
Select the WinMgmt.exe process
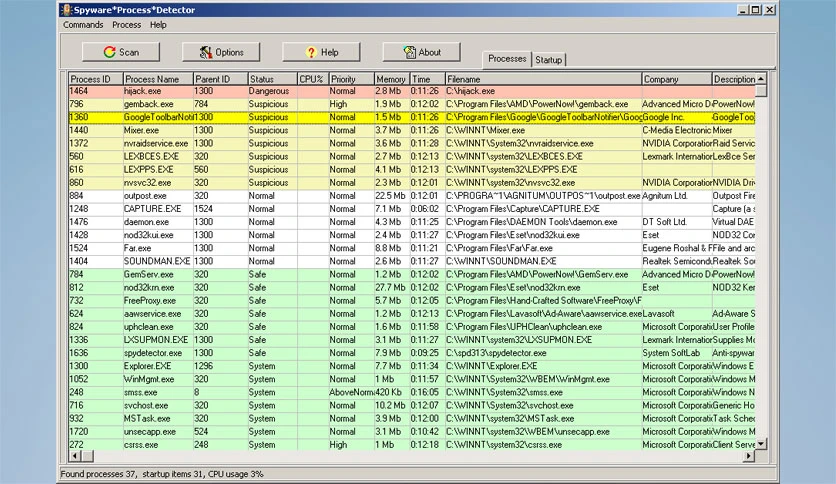[149, 379]
